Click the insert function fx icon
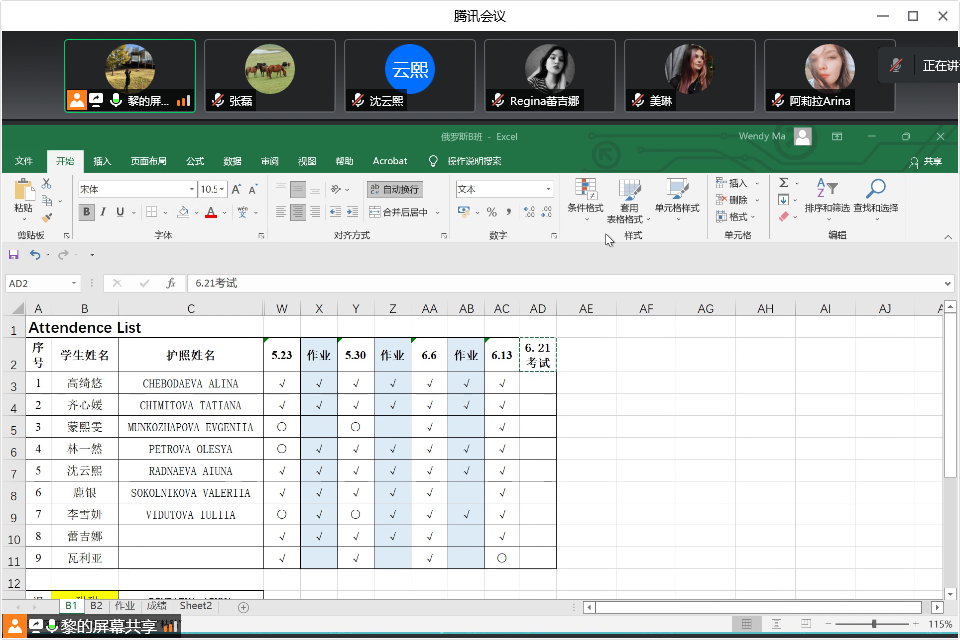960x640 pixels. (171, 284)
